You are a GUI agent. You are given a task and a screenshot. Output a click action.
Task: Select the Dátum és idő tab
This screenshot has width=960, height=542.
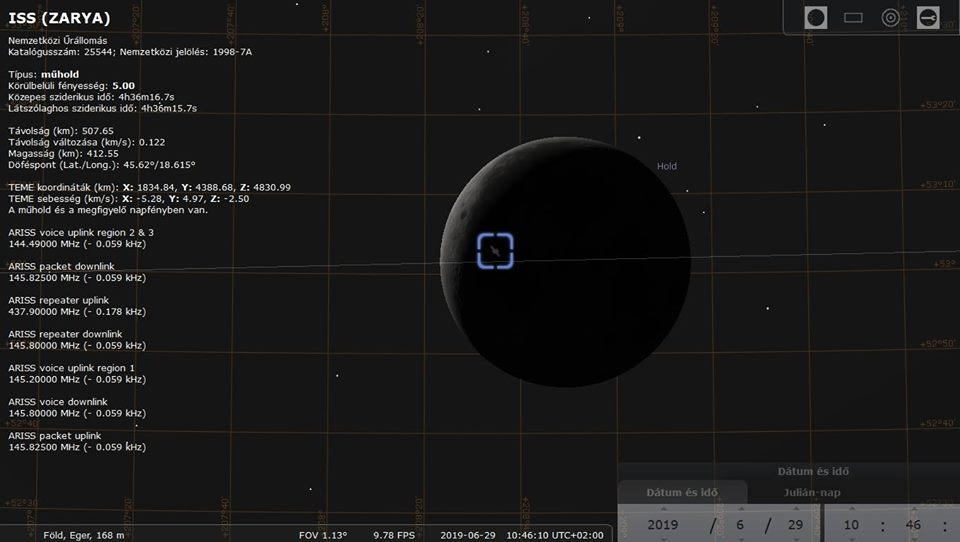click(x=682, y=492)
